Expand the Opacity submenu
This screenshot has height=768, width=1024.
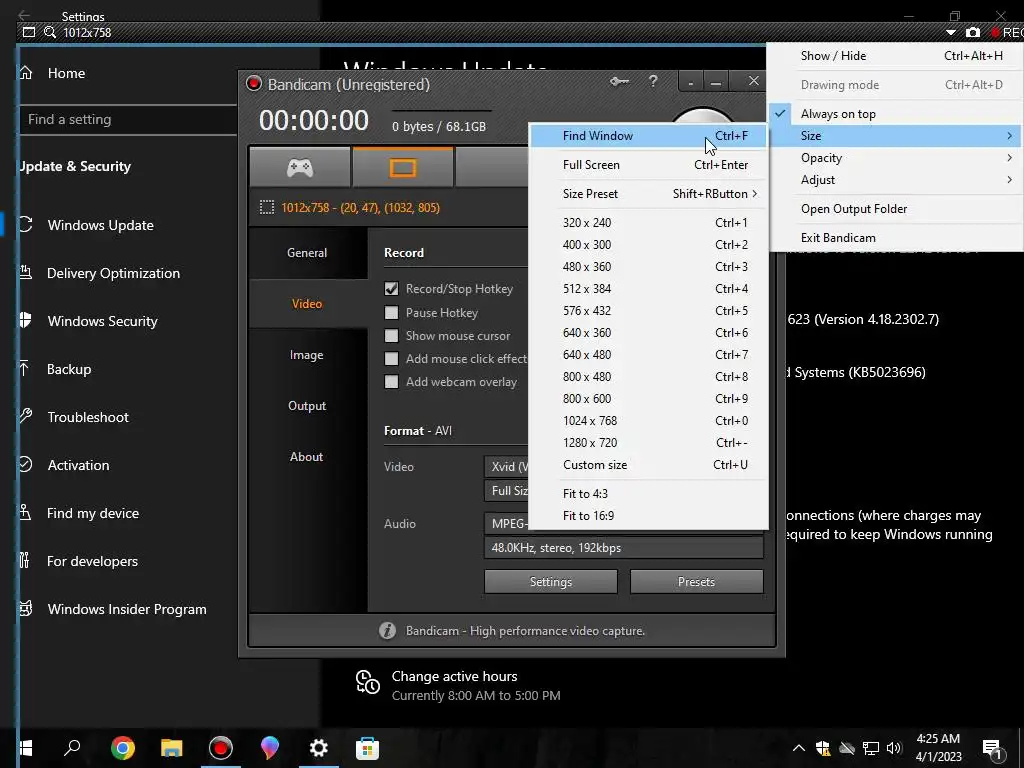[895, 158]
